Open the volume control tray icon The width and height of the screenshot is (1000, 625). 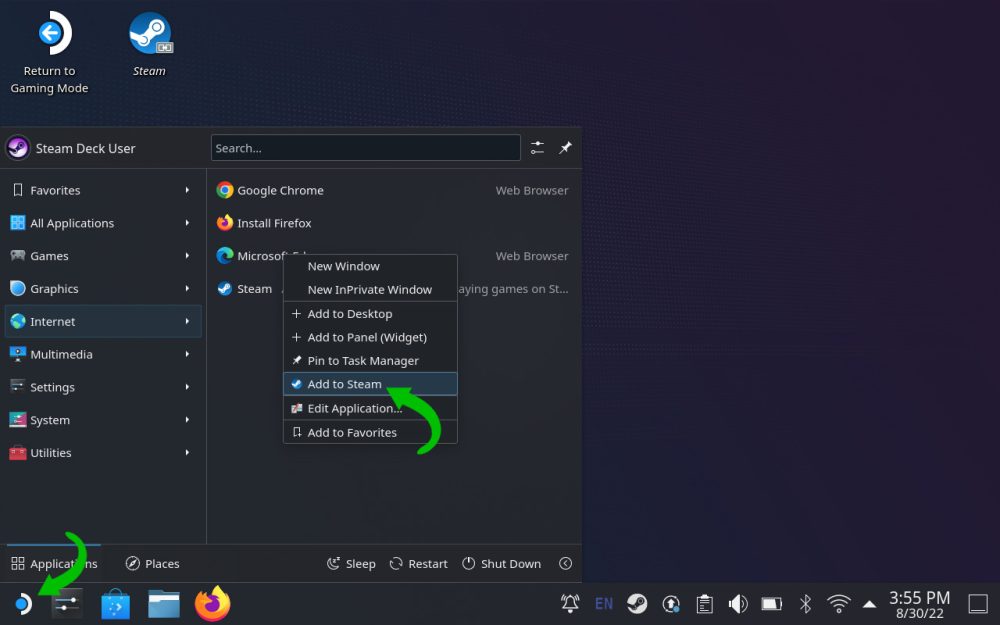click(738, 603)
